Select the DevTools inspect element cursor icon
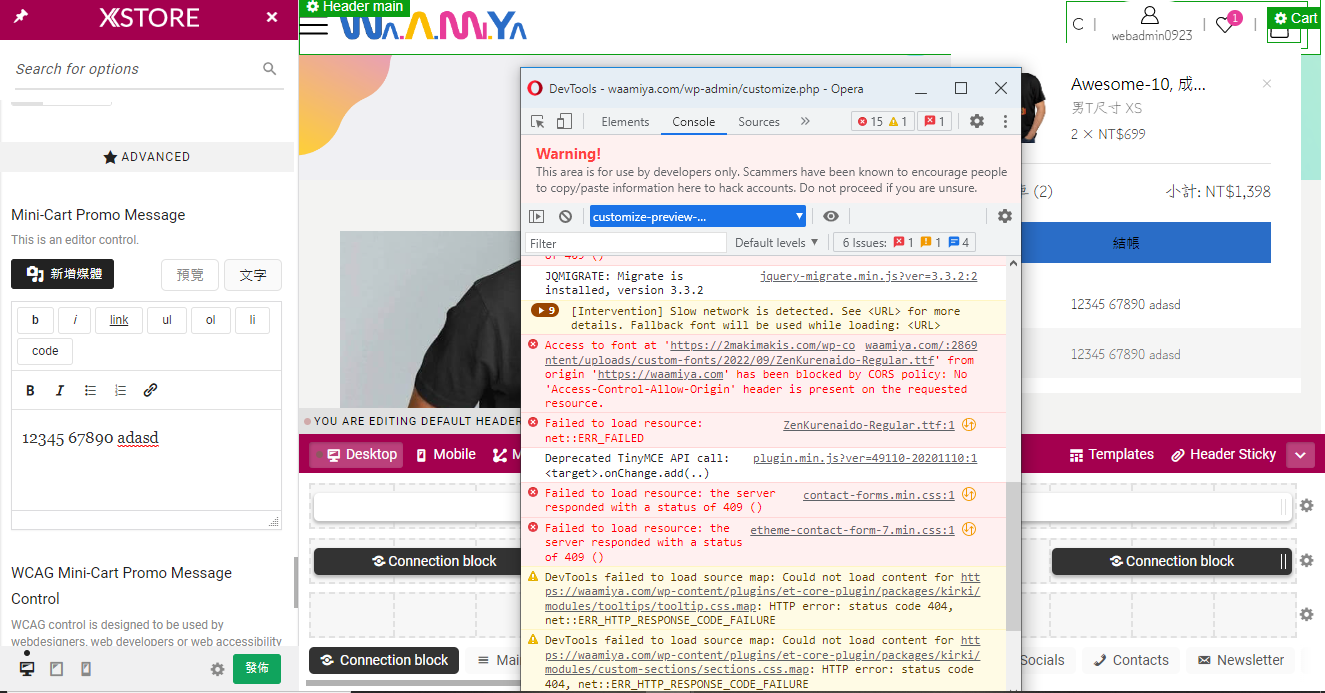This screenshot has height=693, width=1325. coord(538,122)
